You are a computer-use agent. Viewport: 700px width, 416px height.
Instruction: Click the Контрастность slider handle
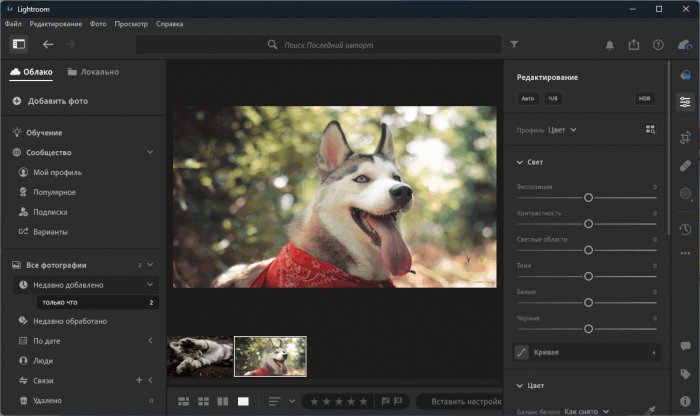[x=588, y=224]
